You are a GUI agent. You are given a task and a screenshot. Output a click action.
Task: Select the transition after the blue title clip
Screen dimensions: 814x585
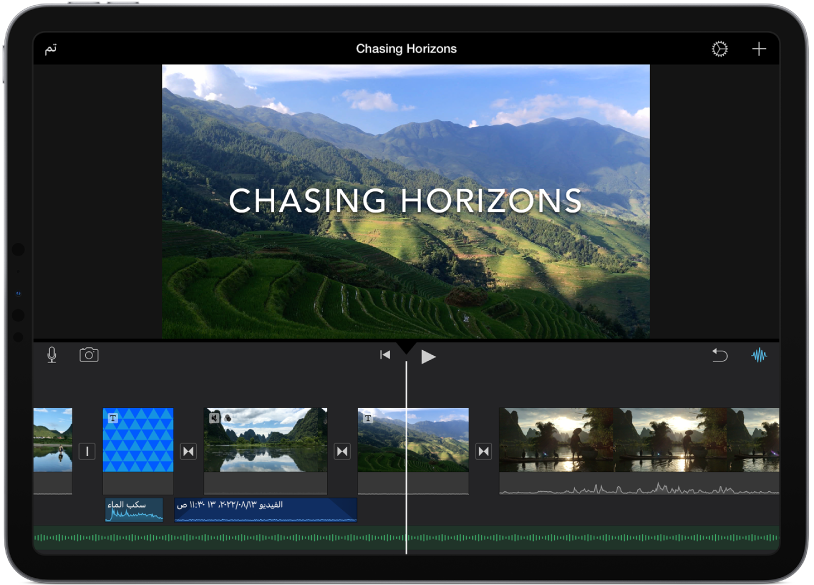(x=188, y=451)
